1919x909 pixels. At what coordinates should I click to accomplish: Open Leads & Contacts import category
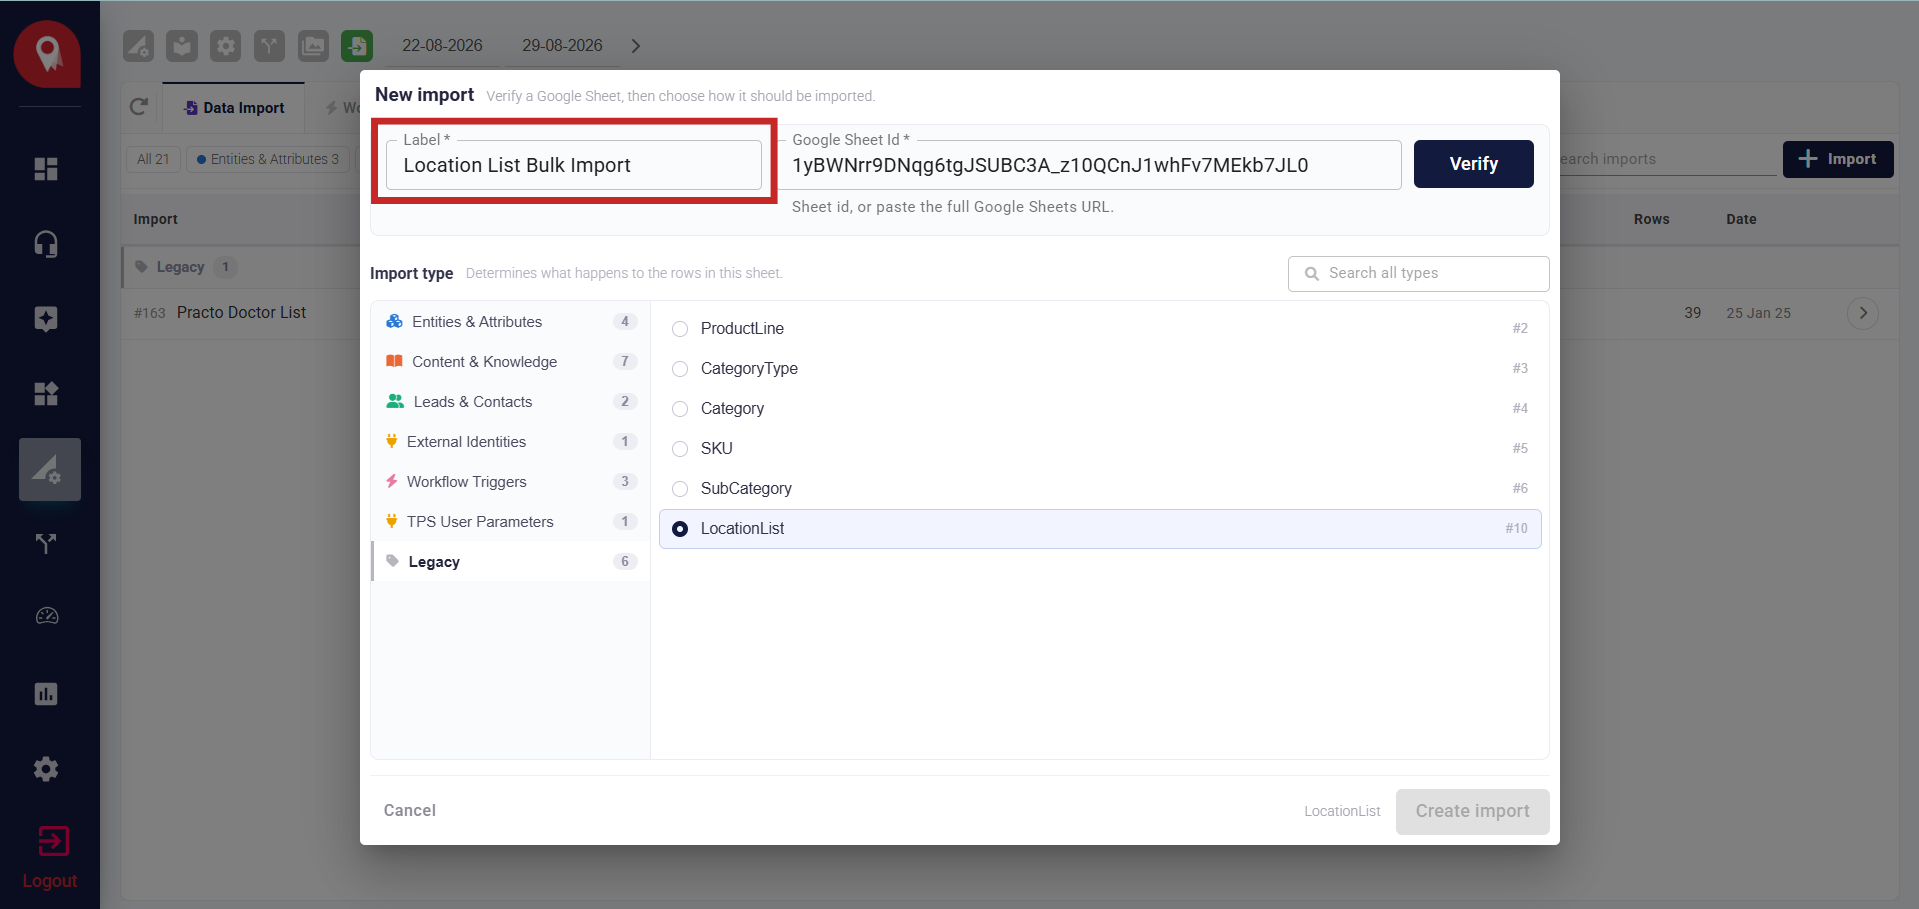coord(510,402)
